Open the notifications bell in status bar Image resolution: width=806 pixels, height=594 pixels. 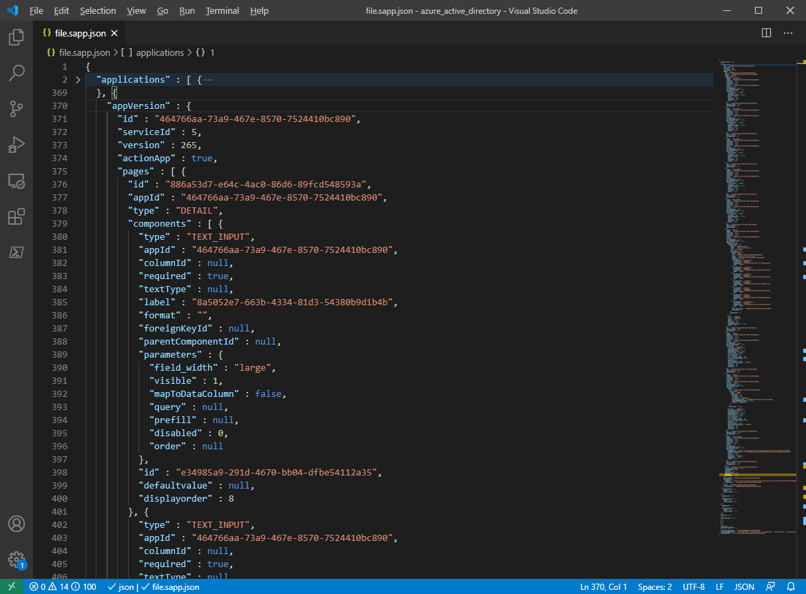point(791,587)
